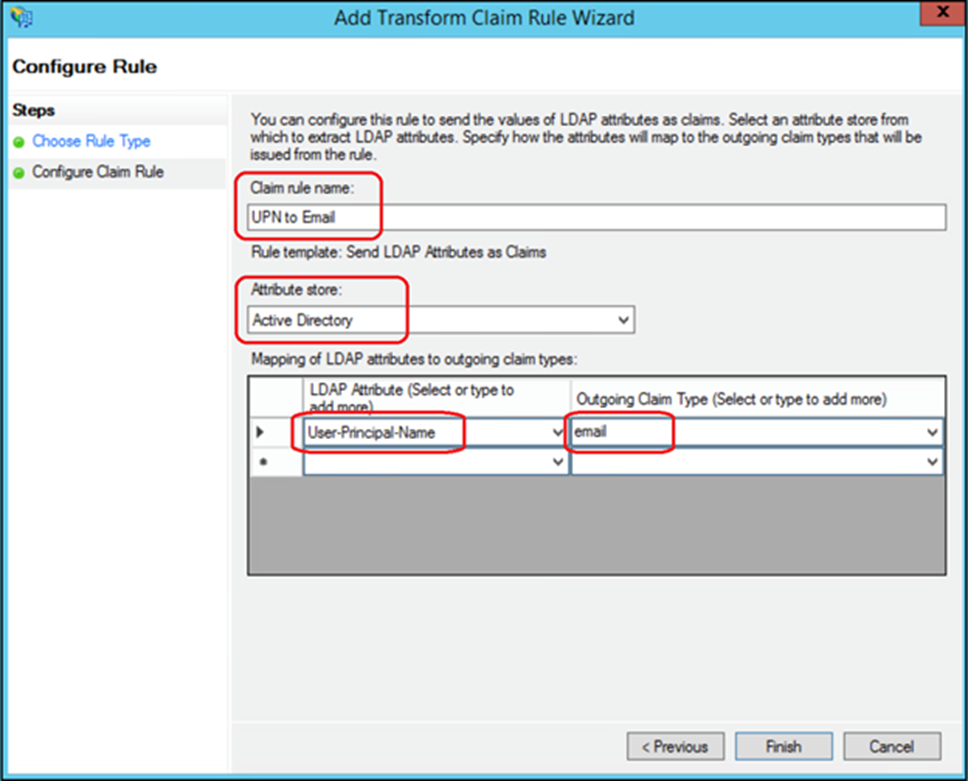Screen dimensions: 968x781
Task: Click green bullet beside Configure Claim Rule
Action: [18, 173]
